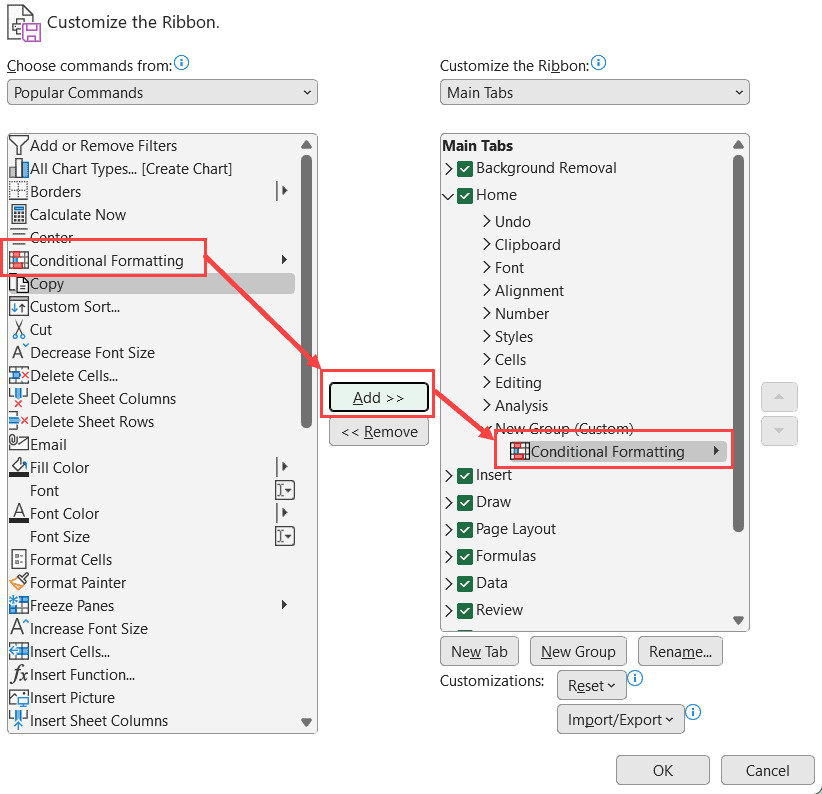Open the Import/Export dropdown button
This screenshot has width=822, height=794.
tap(620, 719)
